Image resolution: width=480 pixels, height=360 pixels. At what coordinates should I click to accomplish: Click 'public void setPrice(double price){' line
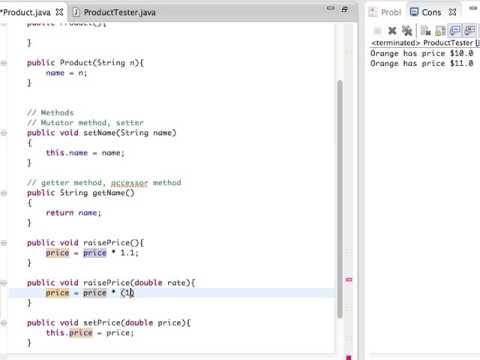point(109,323)
